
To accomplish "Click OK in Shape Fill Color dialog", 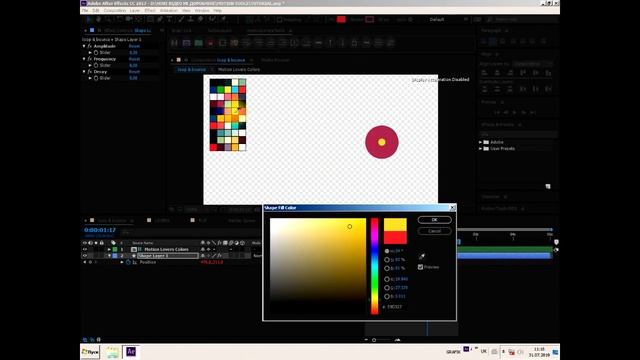I will 435,220.
